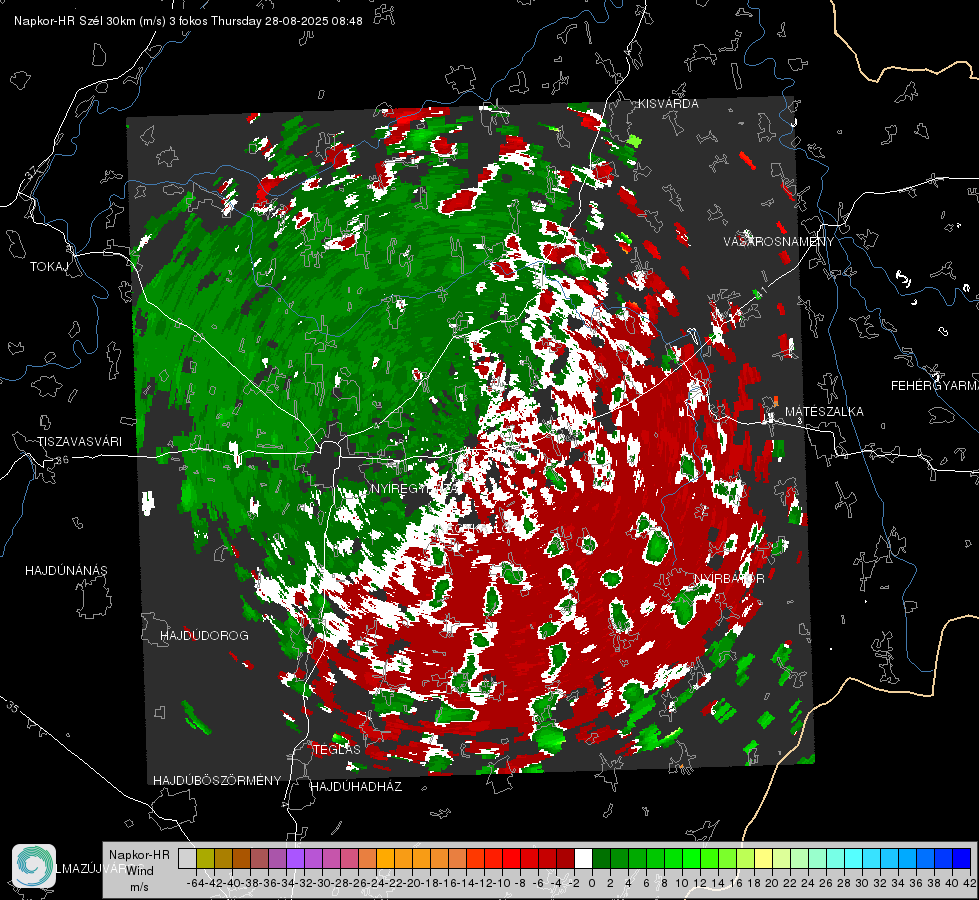
Task: Click the road number 35 at lower left
Action: [x=13, y=708]
